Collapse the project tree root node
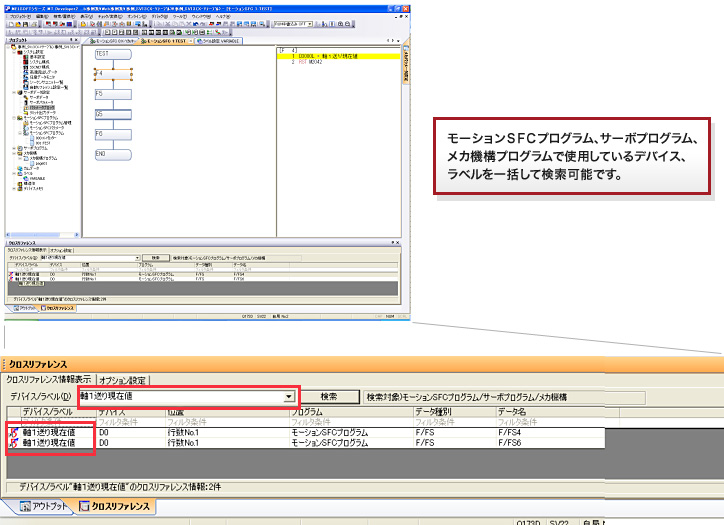Viewport: 724px width, 525px height. point(9,47)
